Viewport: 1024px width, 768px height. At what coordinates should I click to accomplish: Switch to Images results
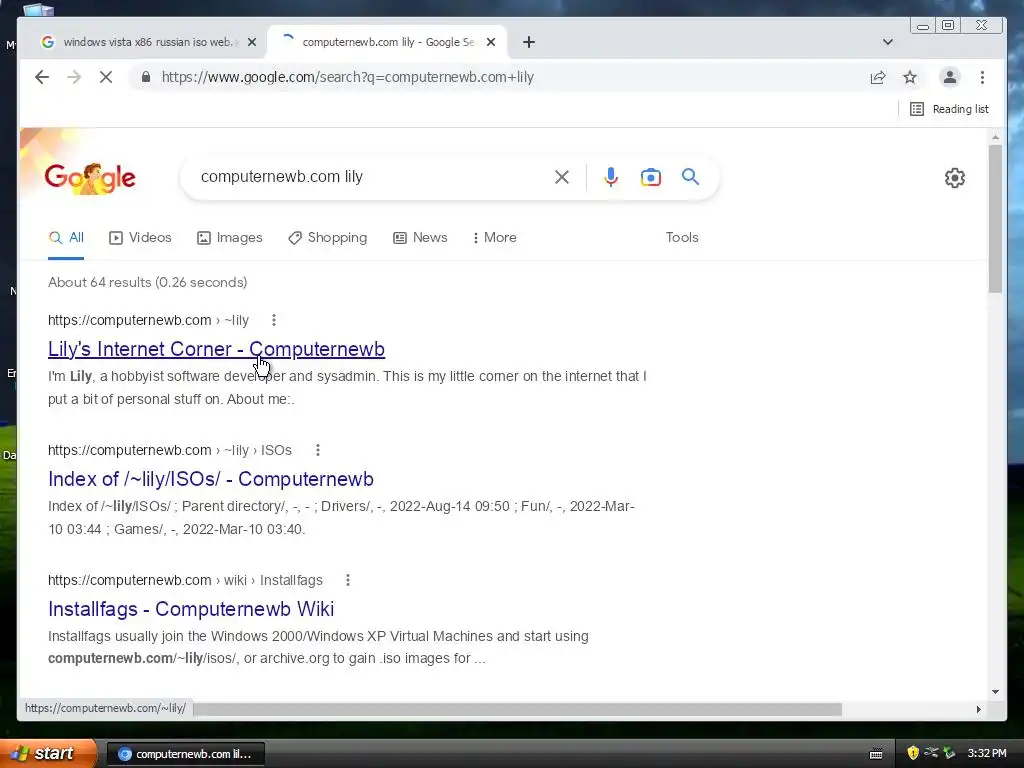(x=230, y=238)
